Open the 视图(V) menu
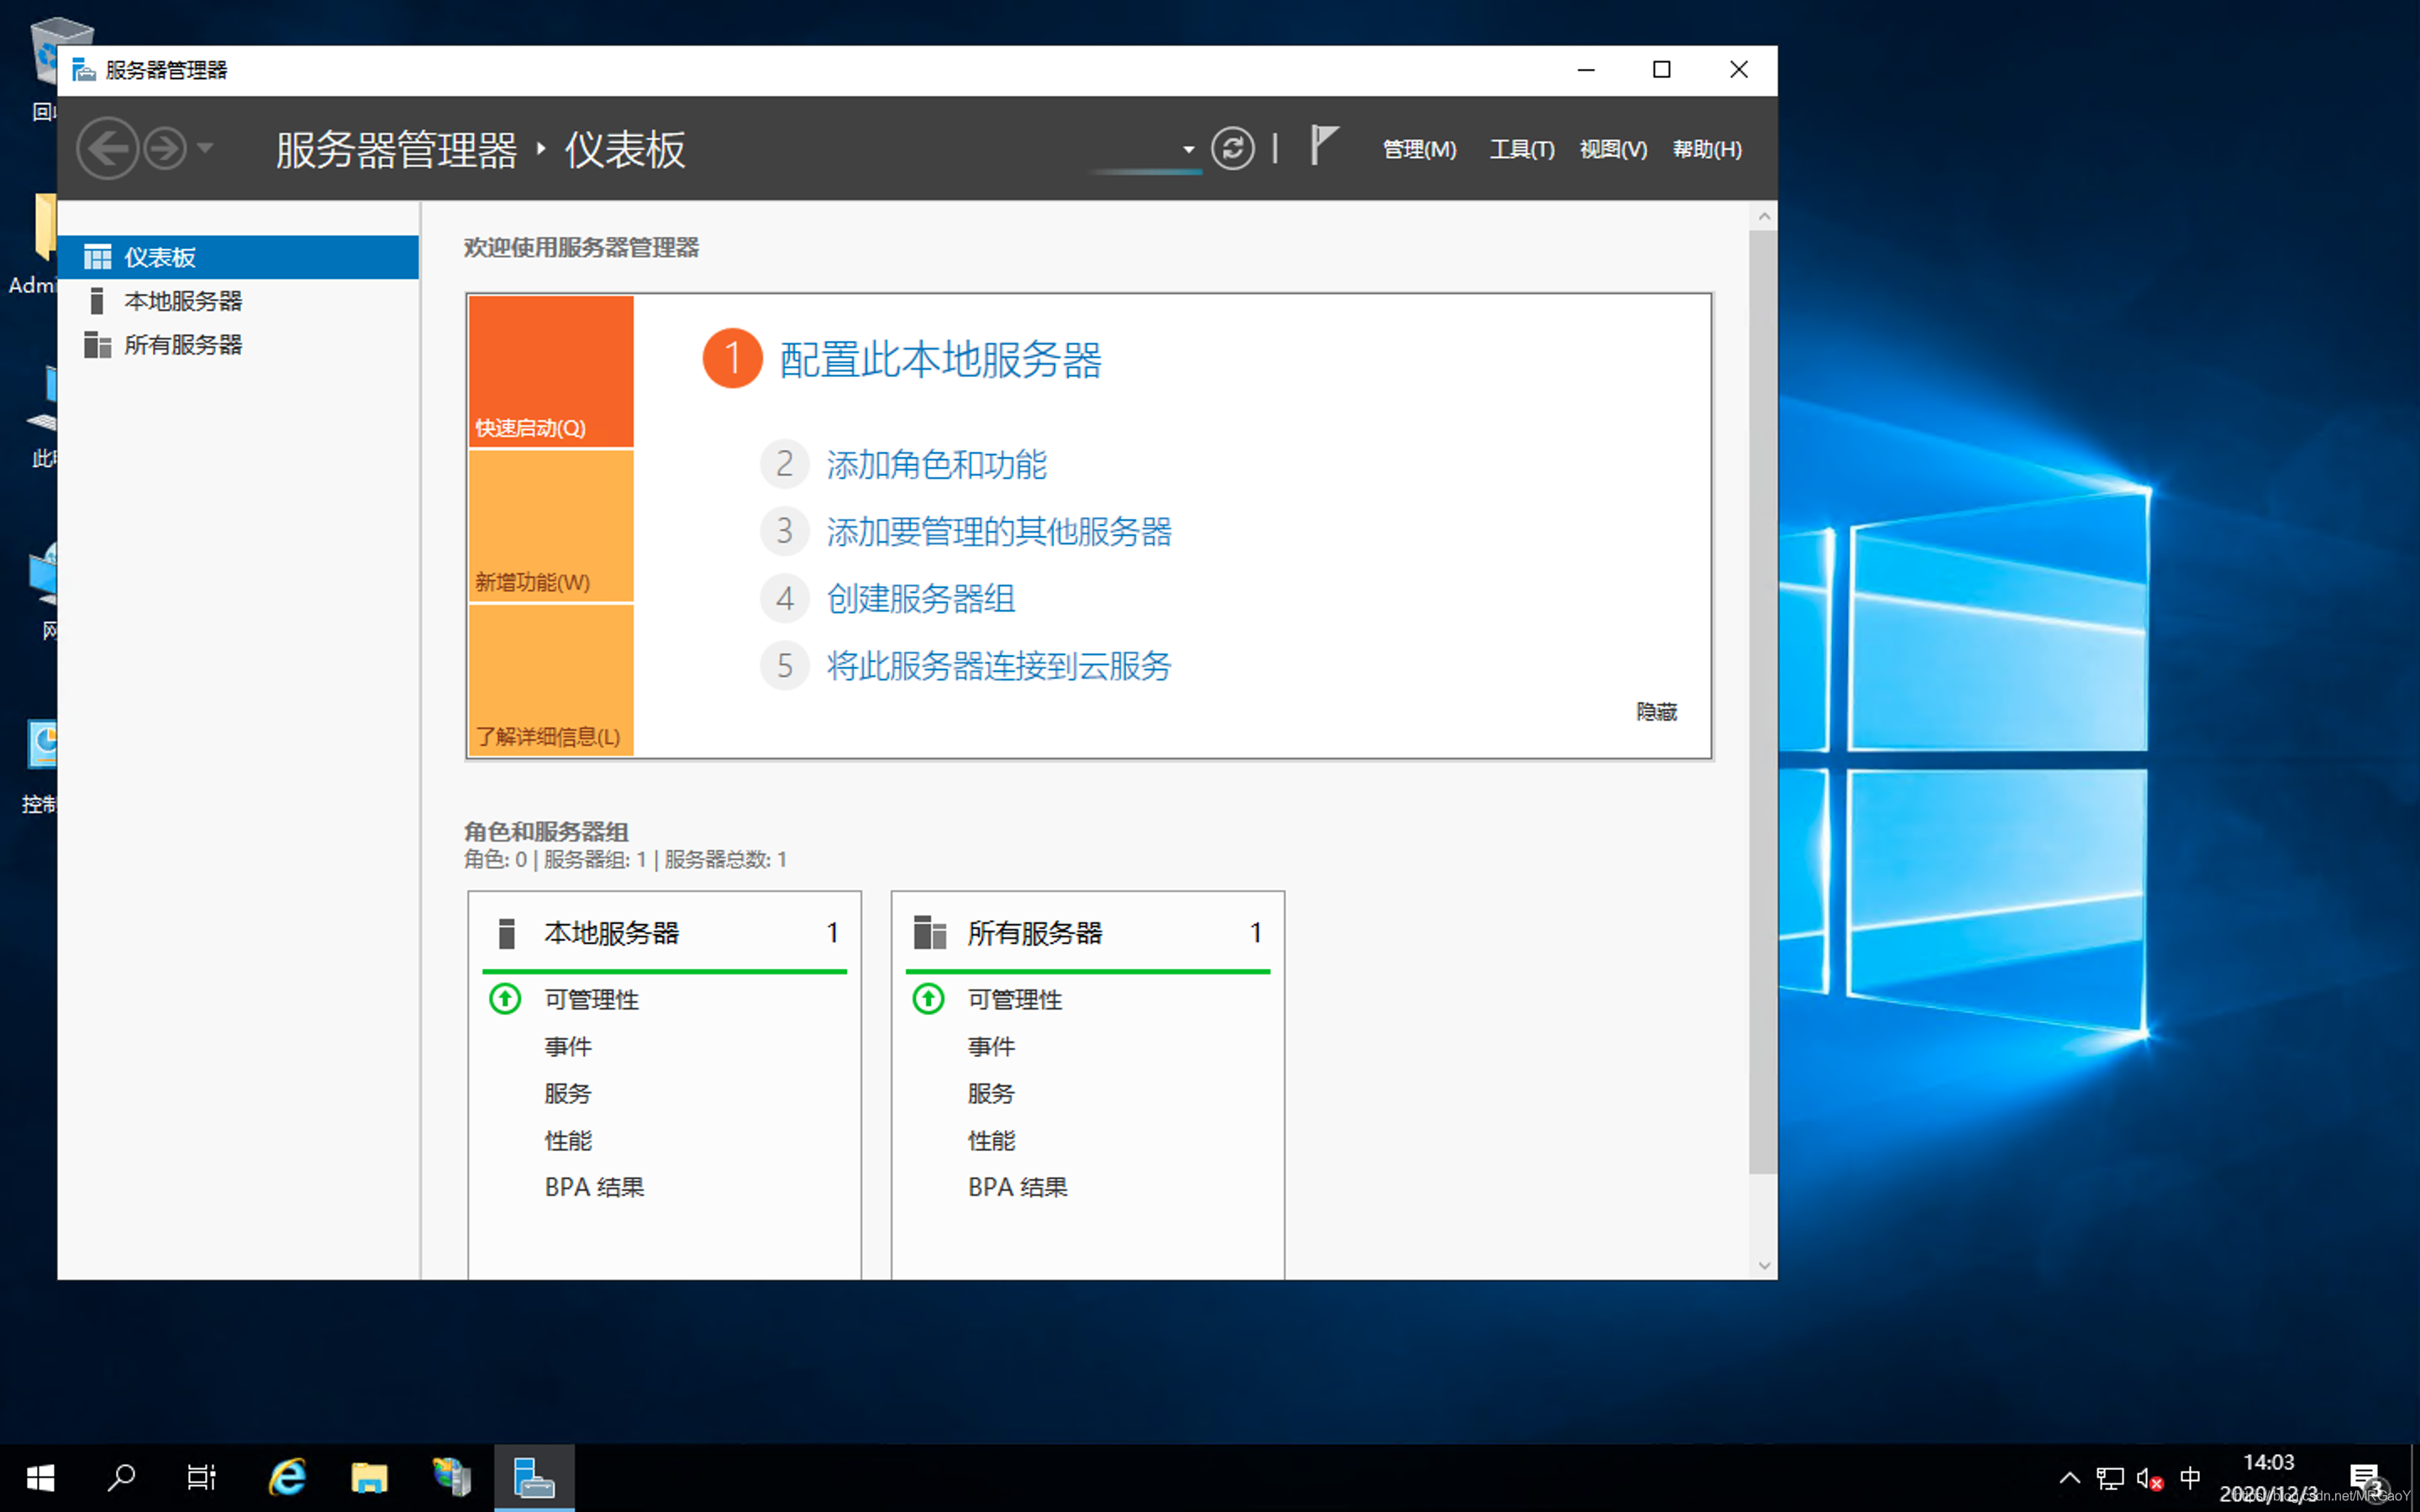This screenshot has height=1512, width=2420. click(x=1613, y=149)
